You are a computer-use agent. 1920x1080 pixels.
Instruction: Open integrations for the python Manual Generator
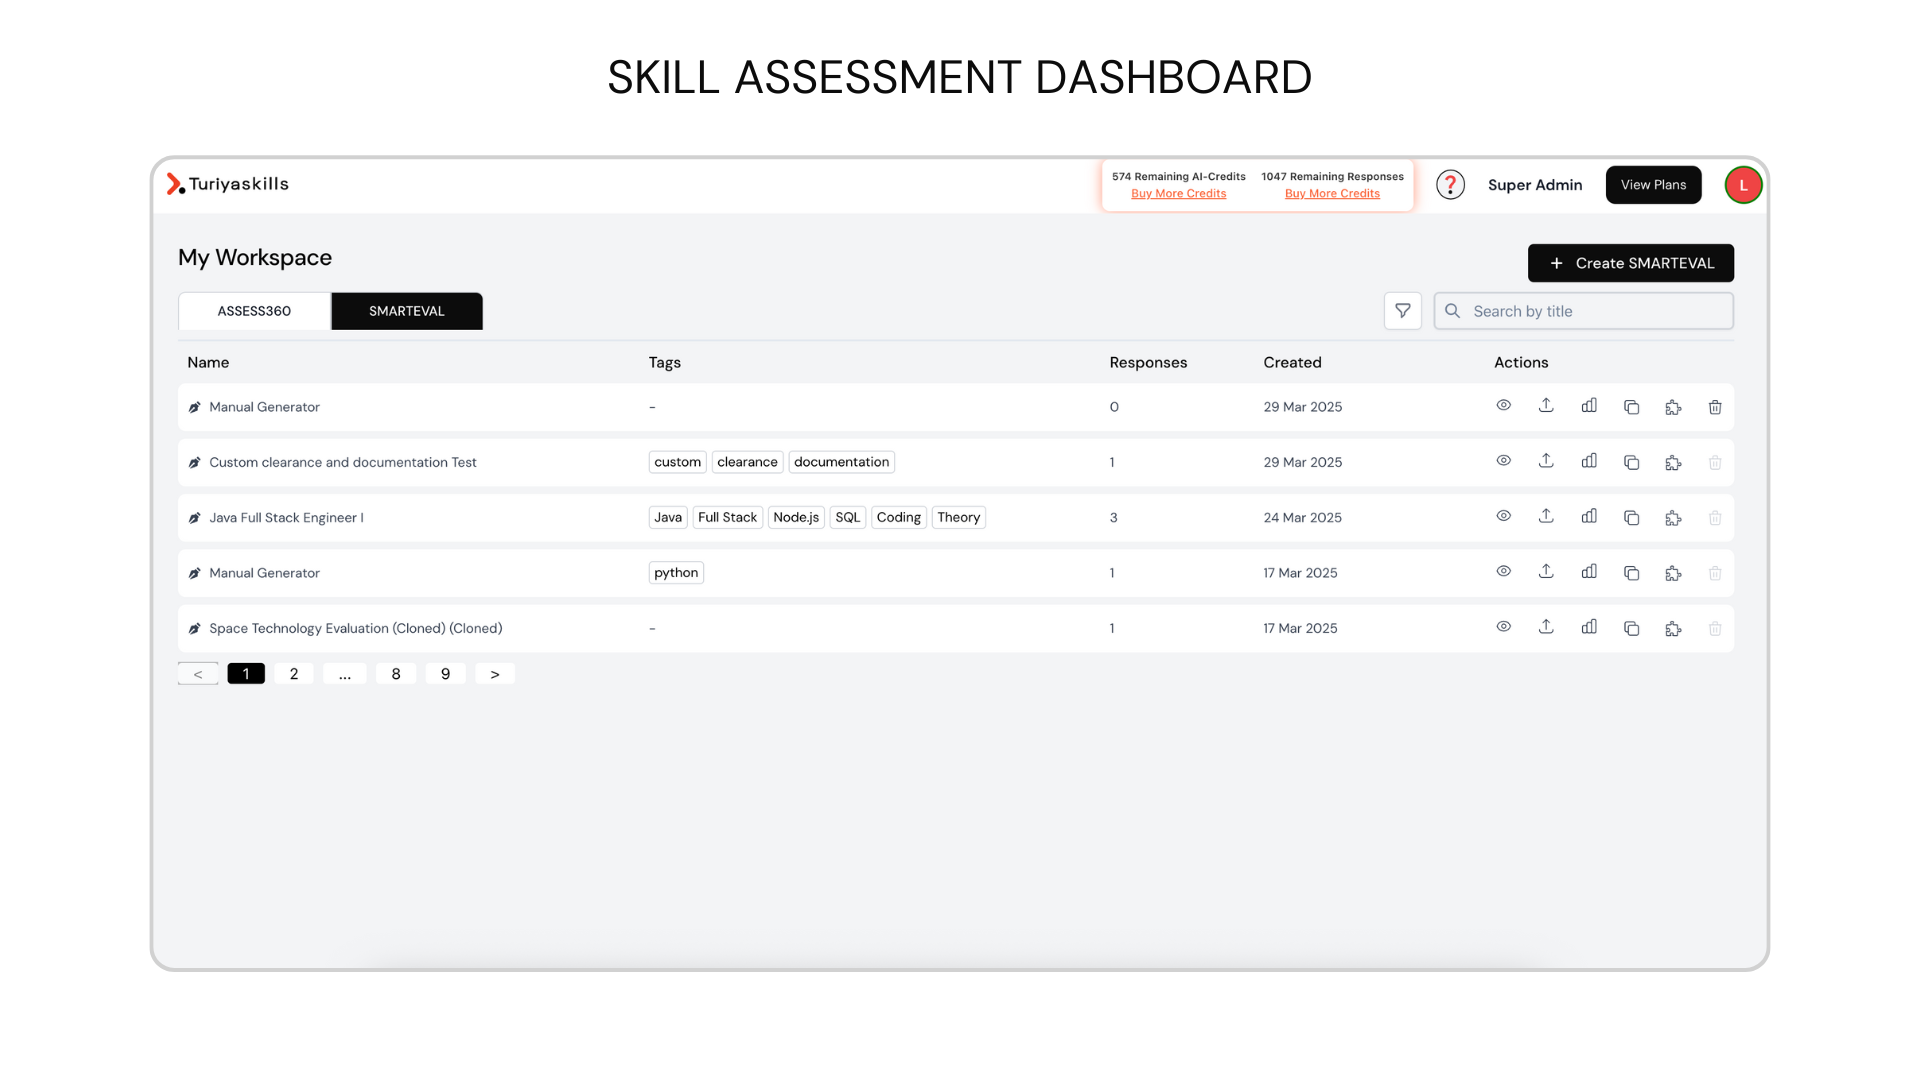tap(1673, 574)
